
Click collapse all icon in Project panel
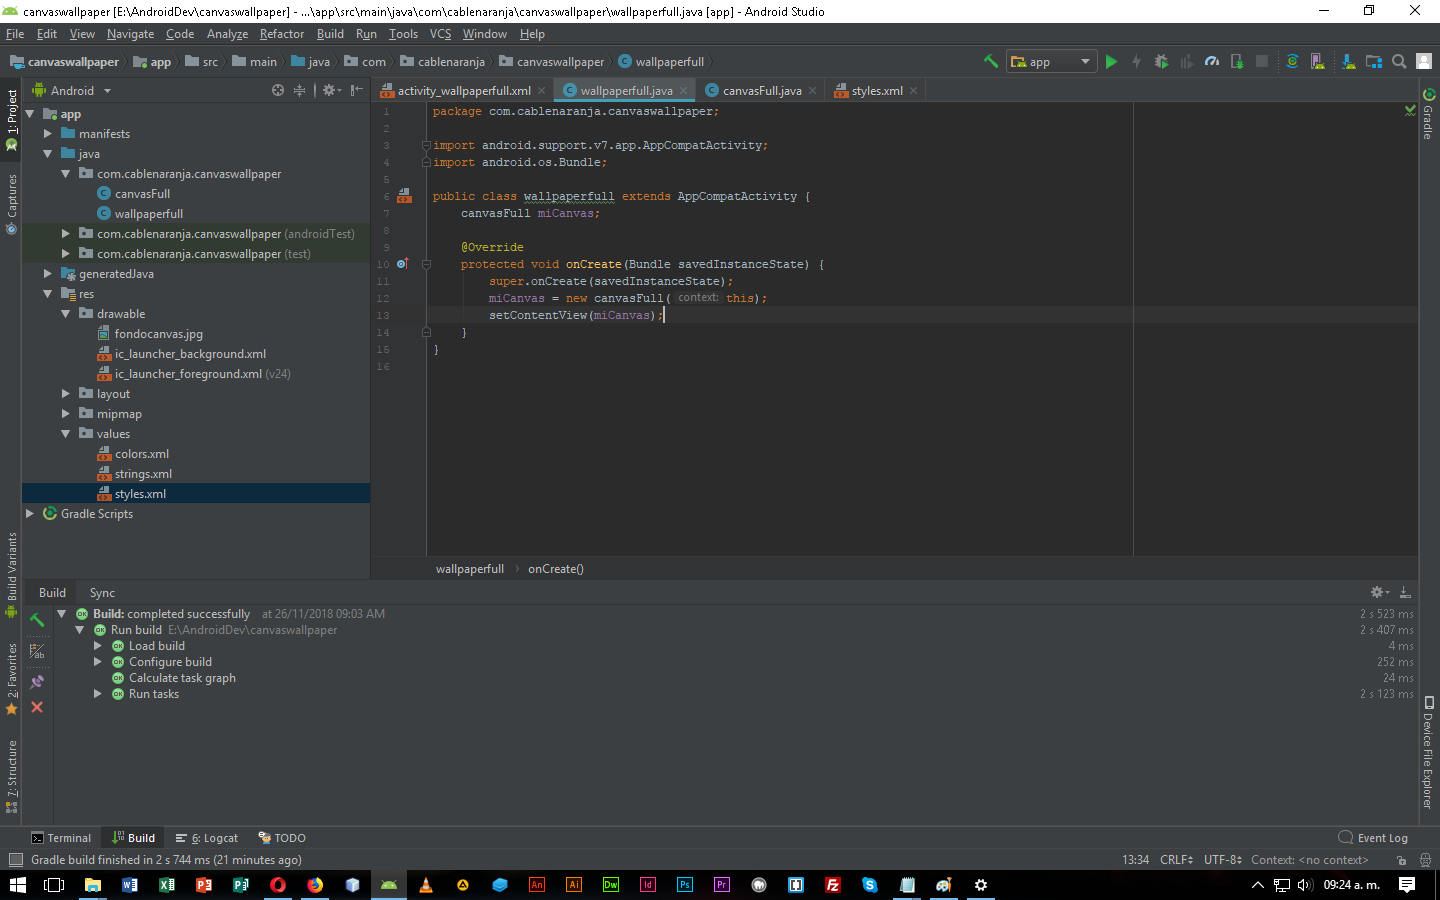[x=299, y=90]
